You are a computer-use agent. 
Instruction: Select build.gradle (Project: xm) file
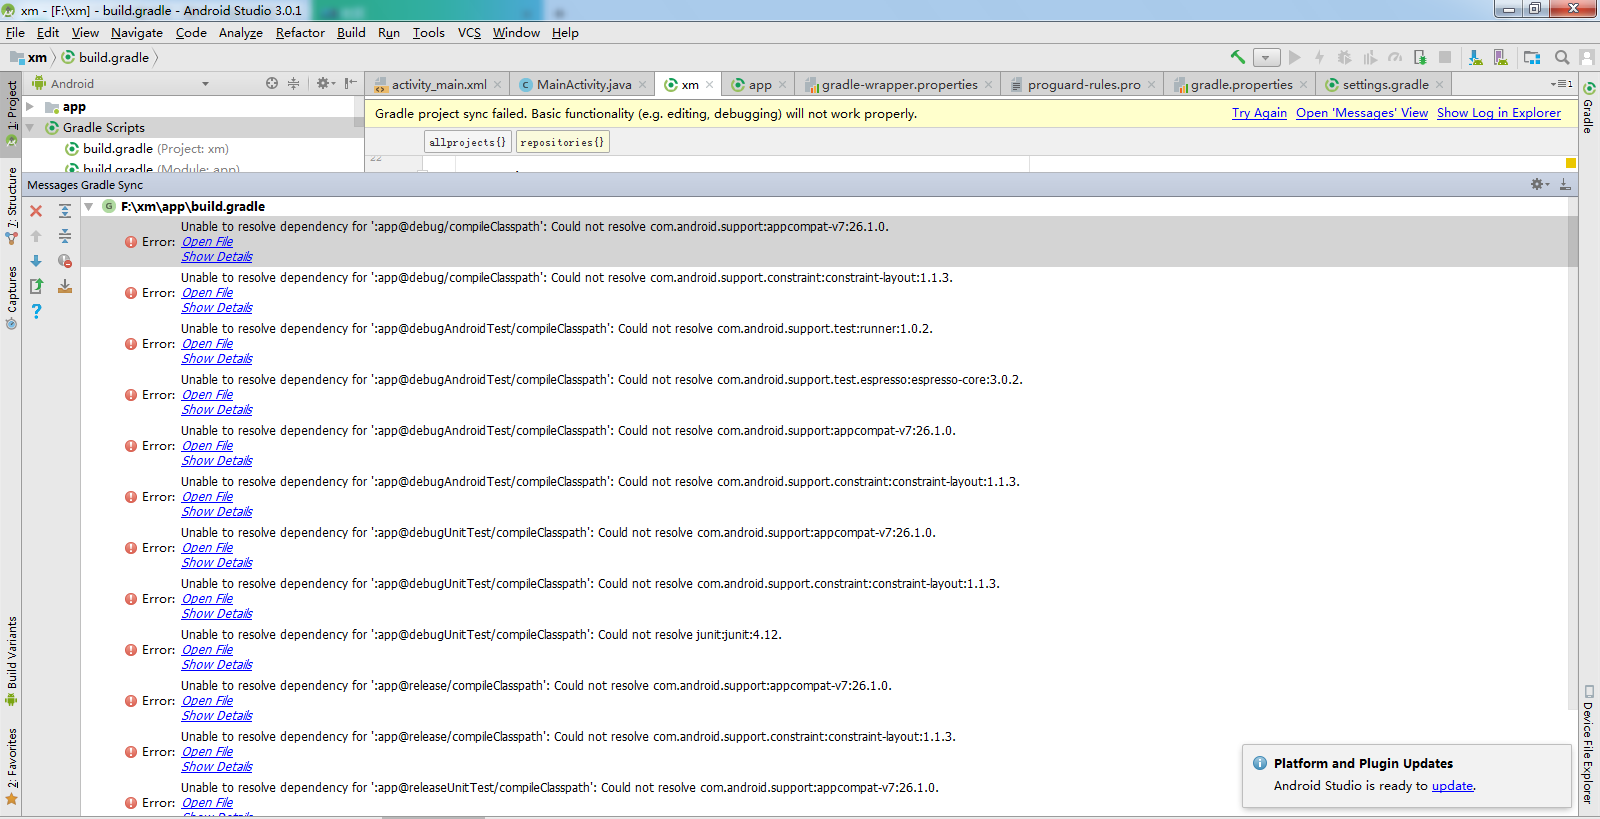pos(147,148)
